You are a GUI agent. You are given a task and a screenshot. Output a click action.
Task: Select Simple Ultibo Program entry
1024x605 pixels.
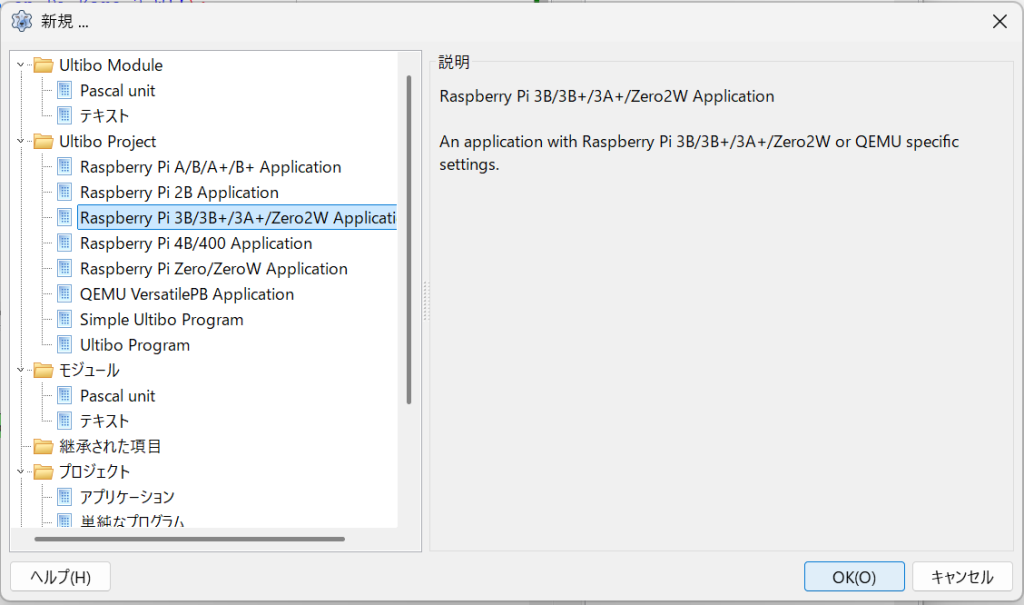(161, 319)
